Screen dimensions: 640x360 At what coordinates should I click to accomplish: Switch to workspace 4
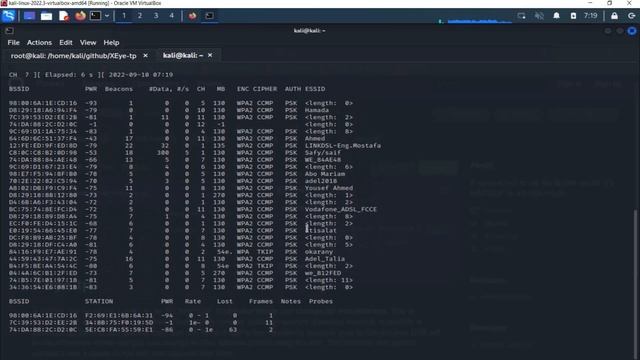(171, 16)
